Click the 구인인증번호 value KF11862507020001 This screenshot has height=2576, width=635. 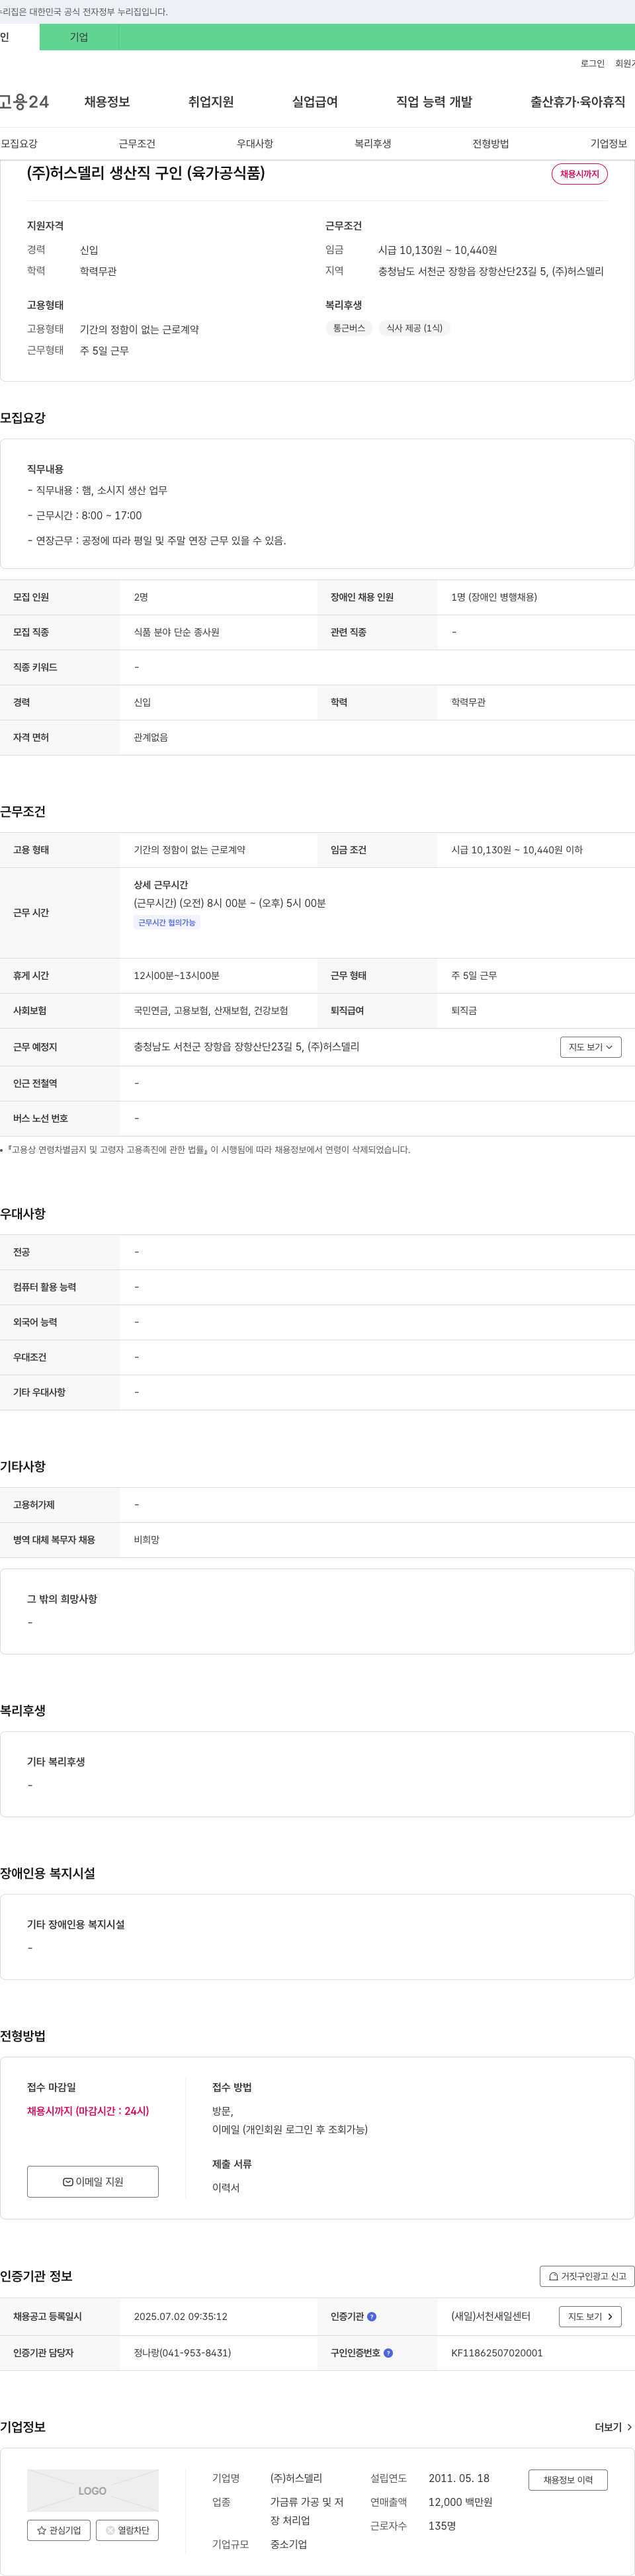497,2353
